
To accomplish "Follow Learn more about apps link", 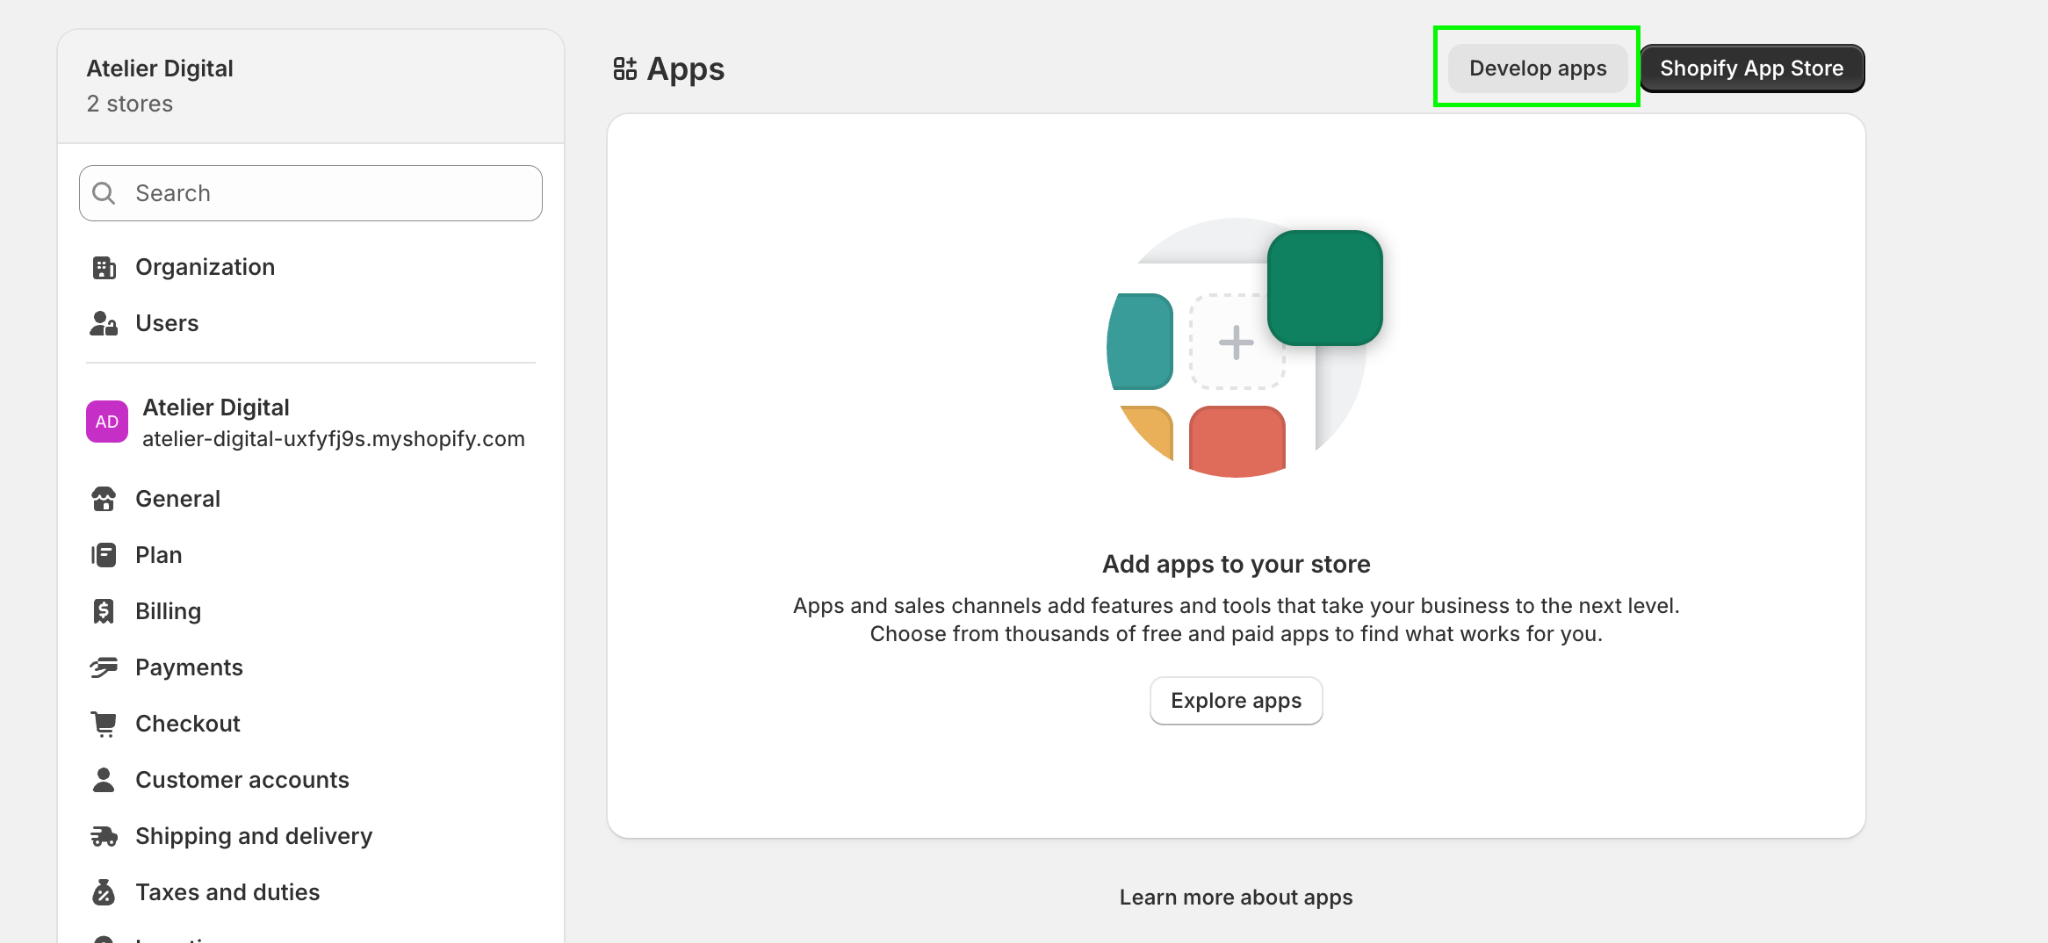I will [1236, 897].
